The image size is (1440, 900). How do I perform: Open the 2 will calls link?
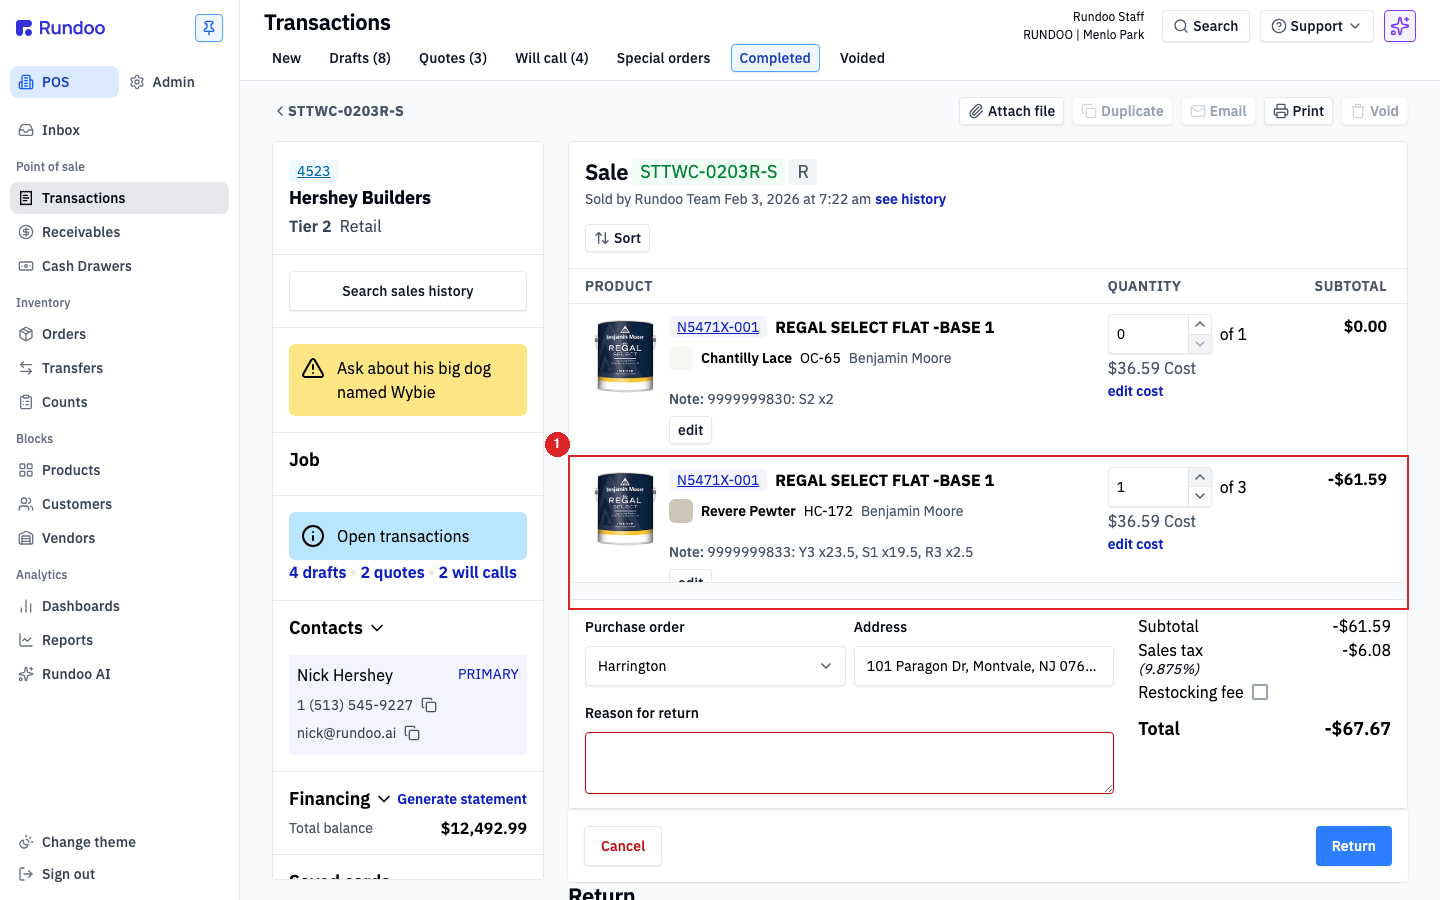pyautogui.click(x=478, y=573)
